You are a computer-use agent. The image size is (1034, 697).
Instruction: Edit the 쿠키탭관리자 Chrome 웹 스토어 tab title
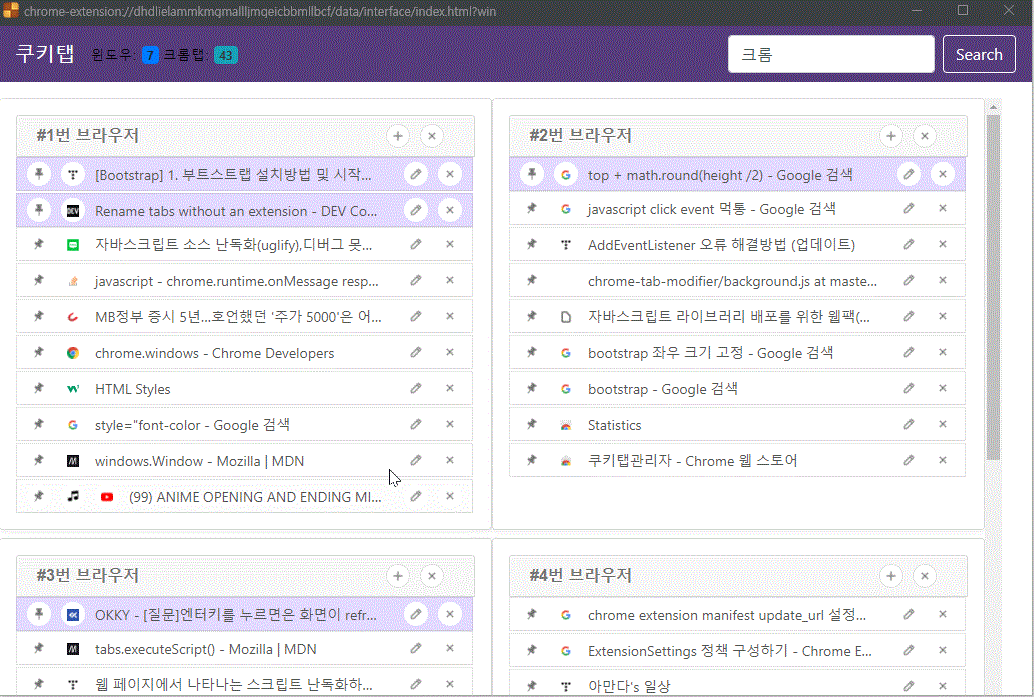pyautogui.click(x=909, y=460)
